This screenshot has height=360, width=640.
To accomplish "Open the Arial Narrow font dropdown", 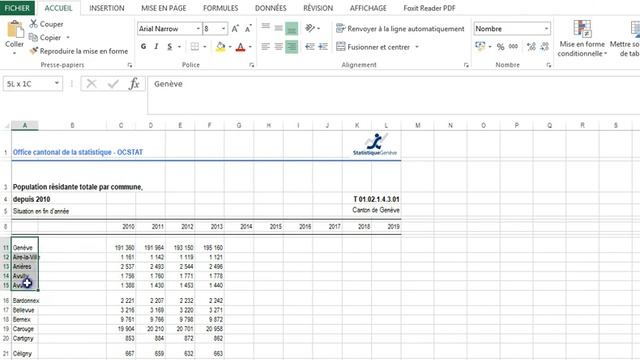I will 198,29.
